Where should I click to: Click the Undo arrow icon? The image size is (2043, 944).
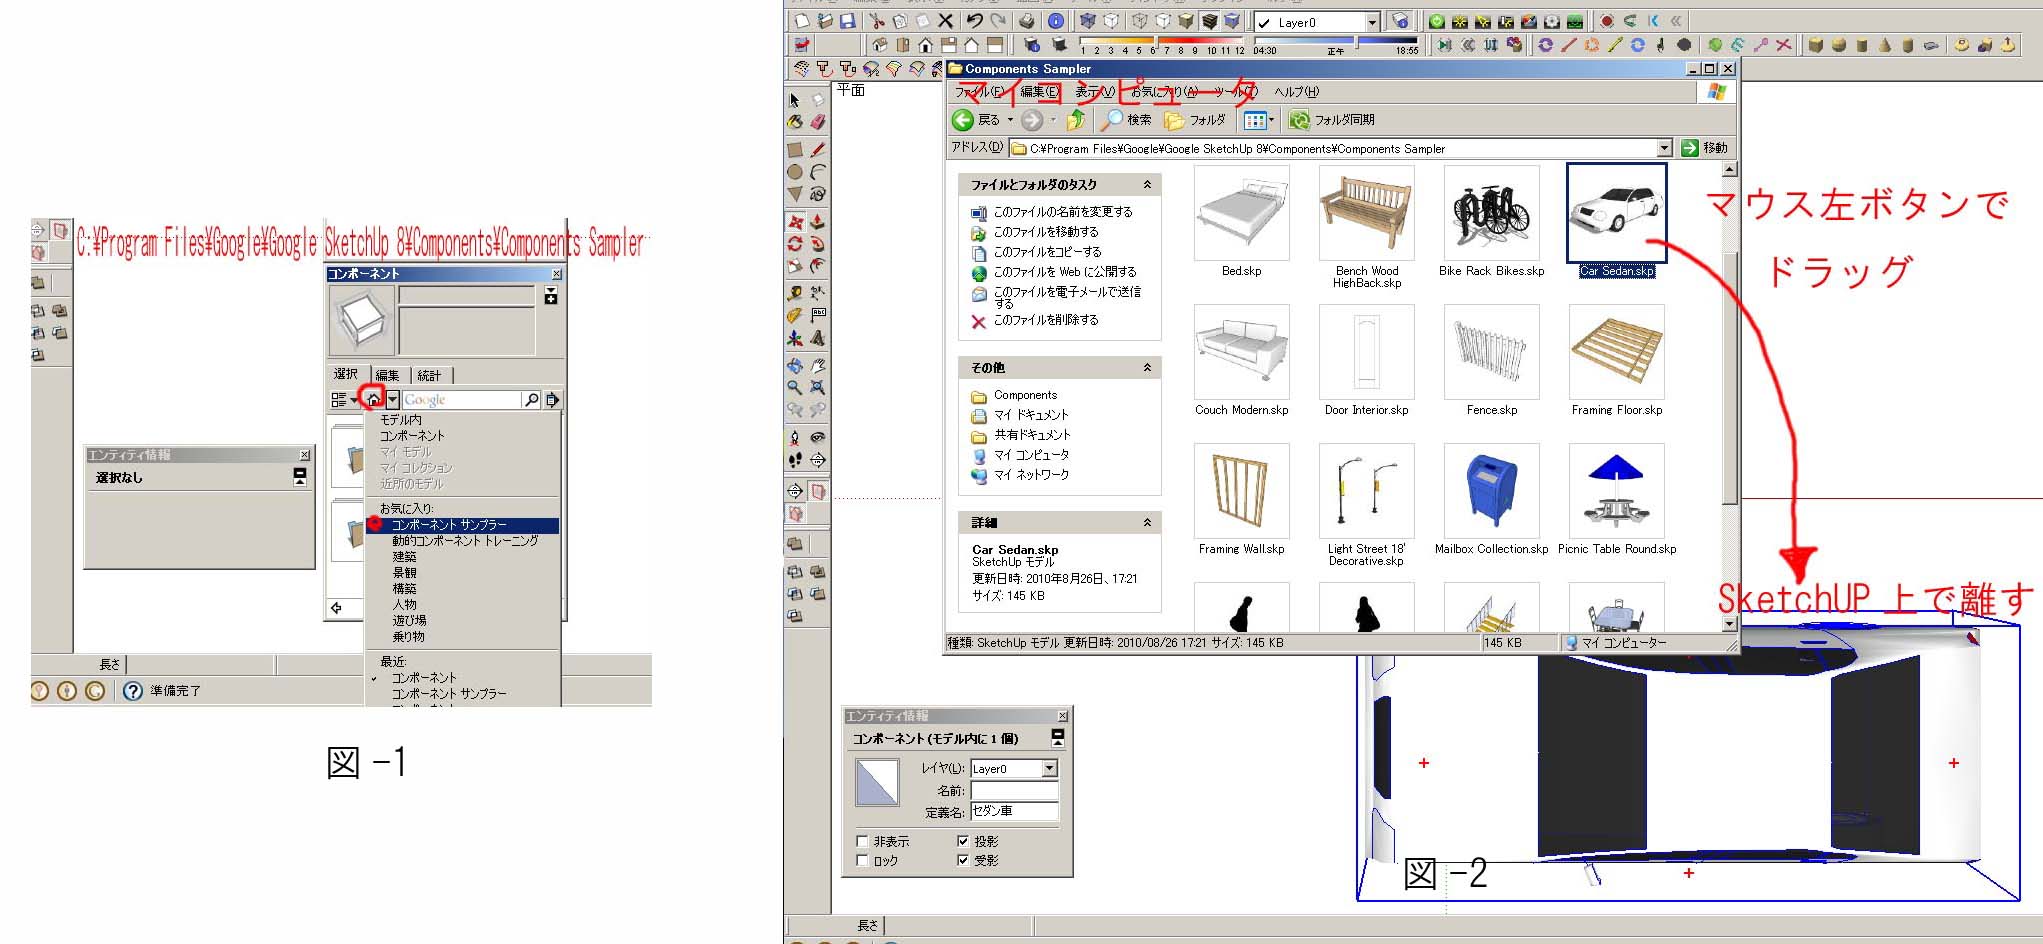[974, 21]
